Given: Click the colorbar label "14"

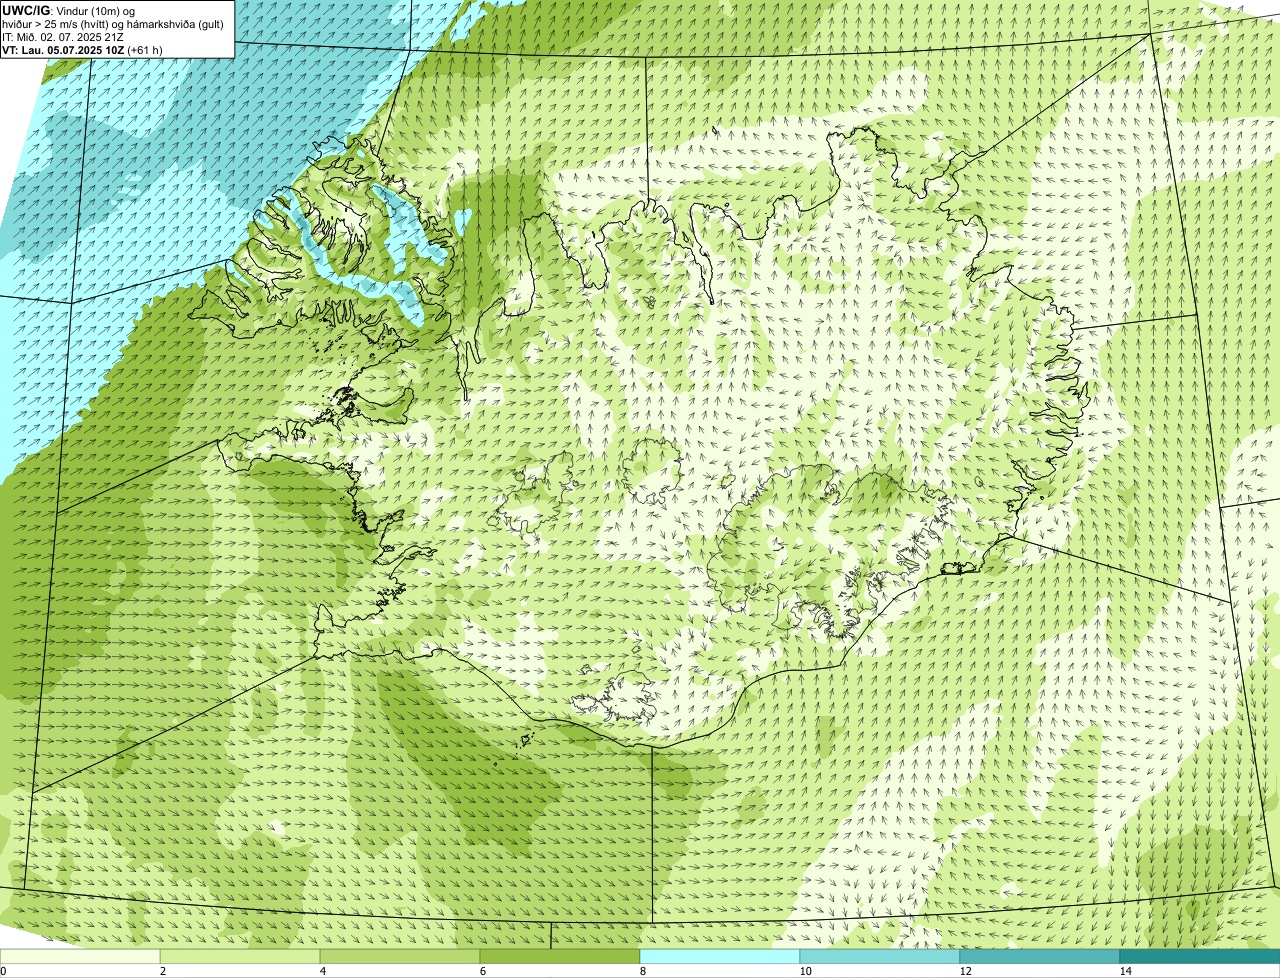Looking at the screenshot, I should click(1125, 971).
